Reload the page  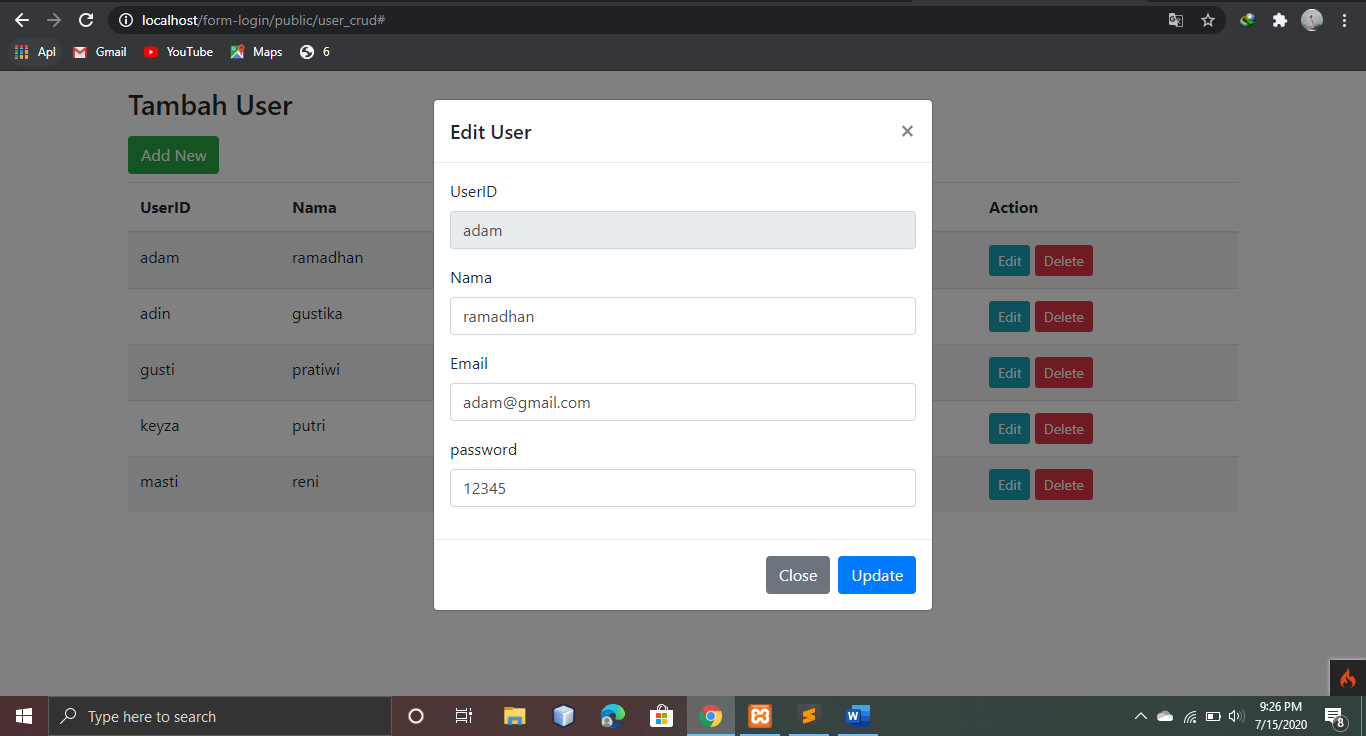[86, 20]
